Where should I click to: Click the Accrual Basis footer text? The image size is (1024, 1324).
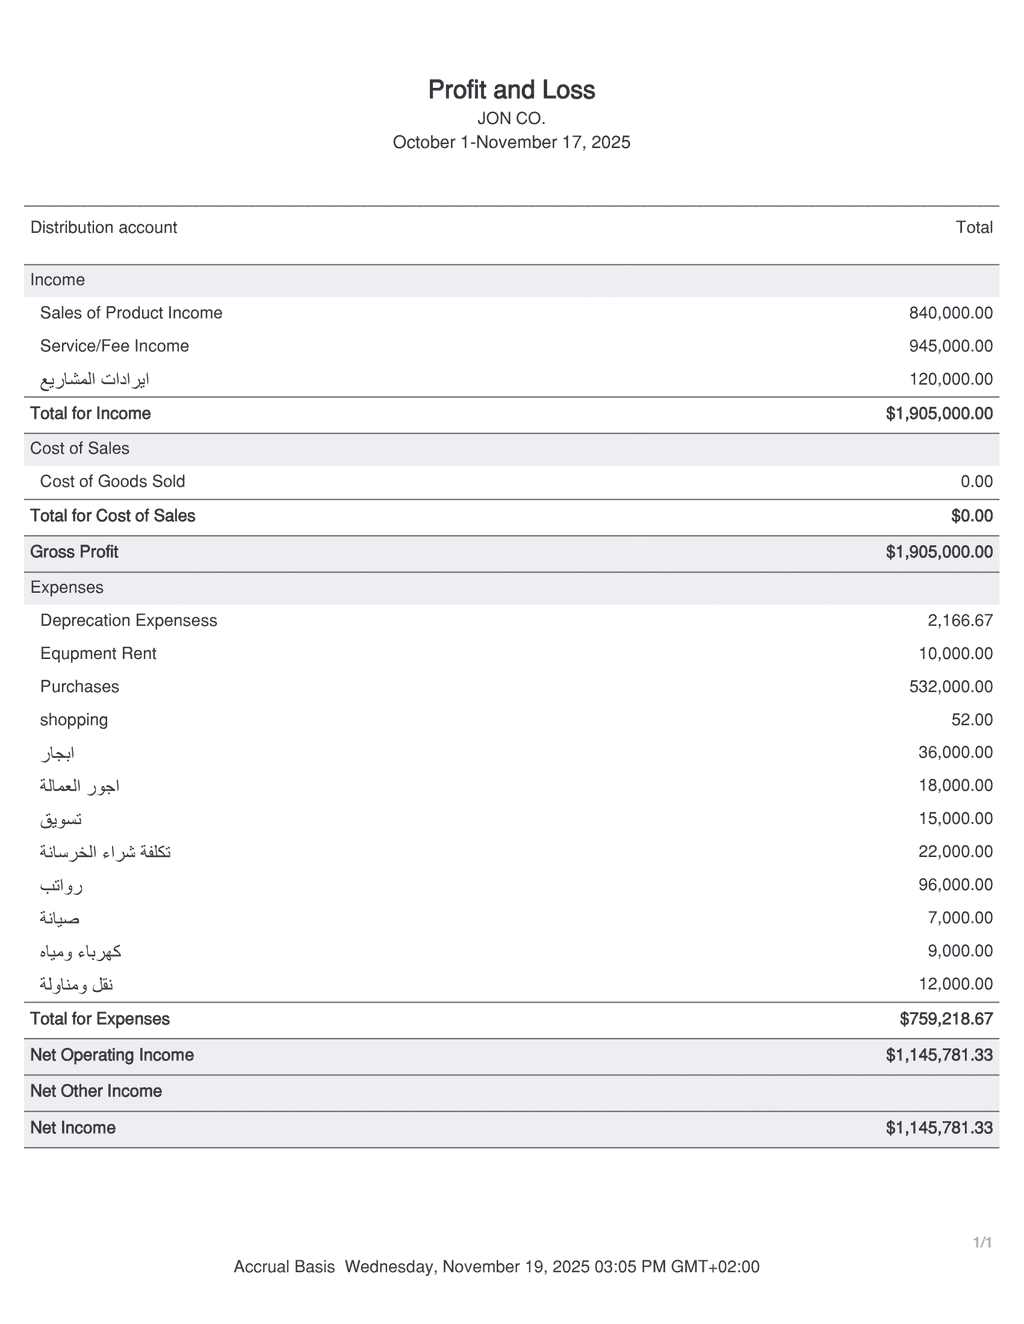284,1267
